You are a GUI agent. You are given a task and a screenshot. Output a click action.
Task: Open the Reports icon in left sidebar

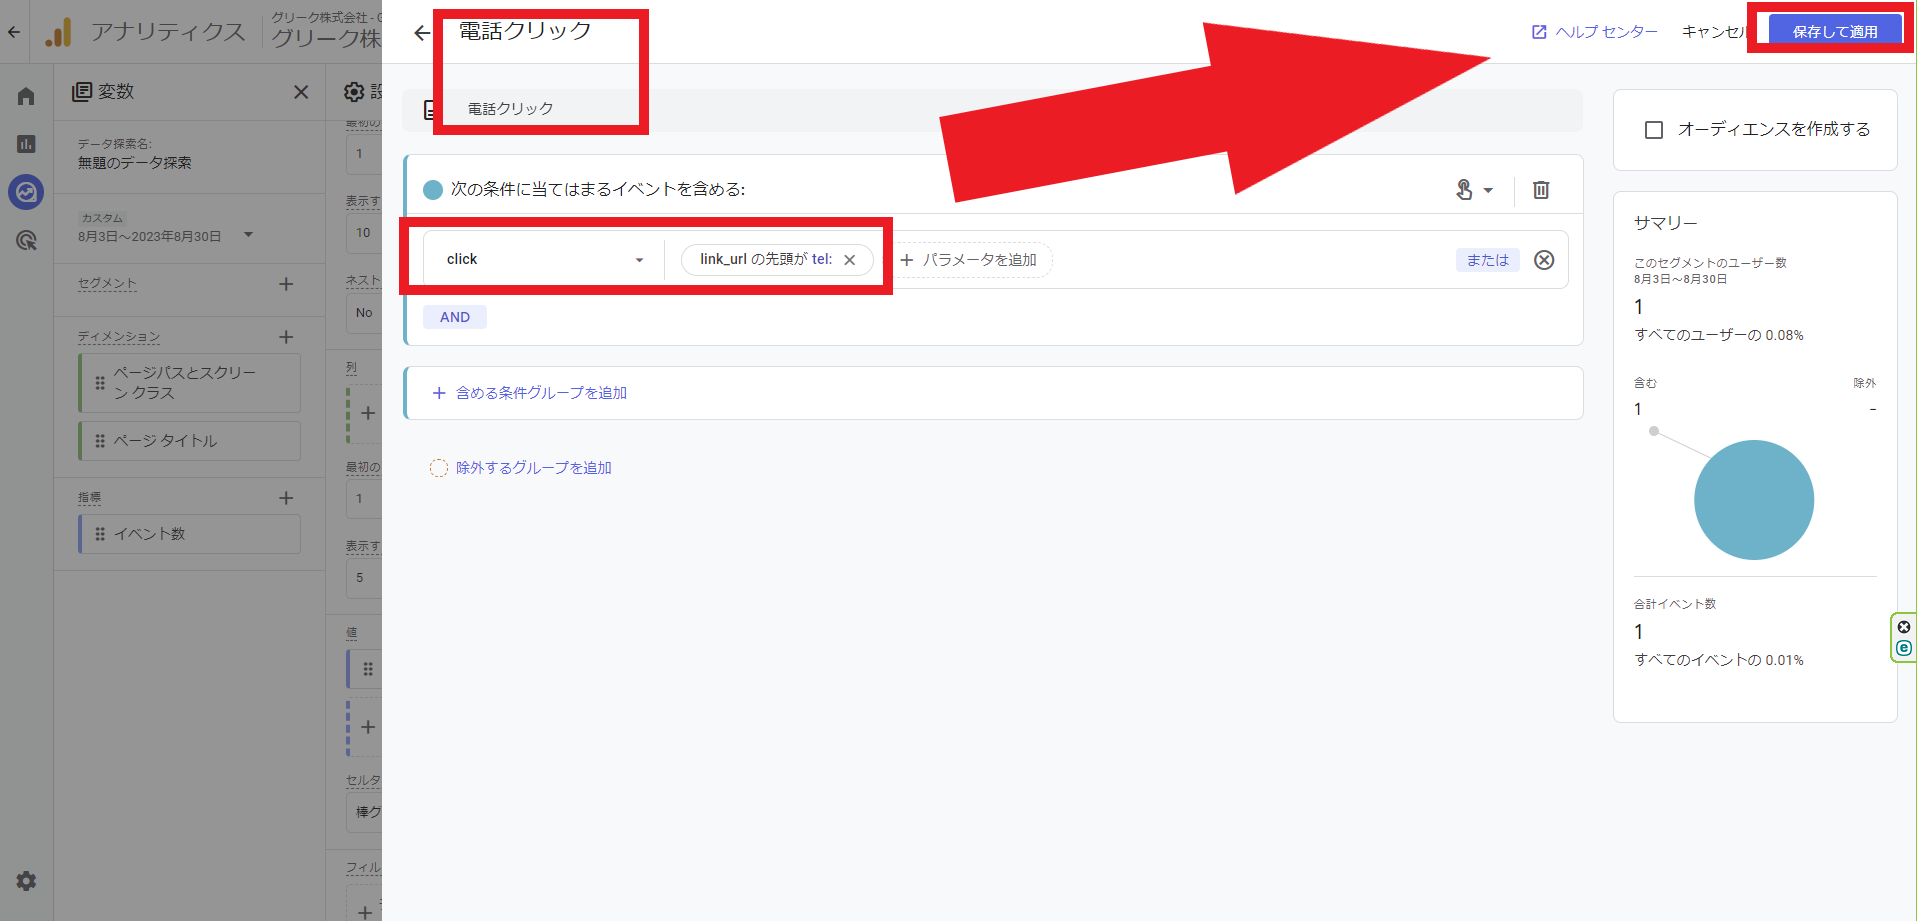click(26, 144)
